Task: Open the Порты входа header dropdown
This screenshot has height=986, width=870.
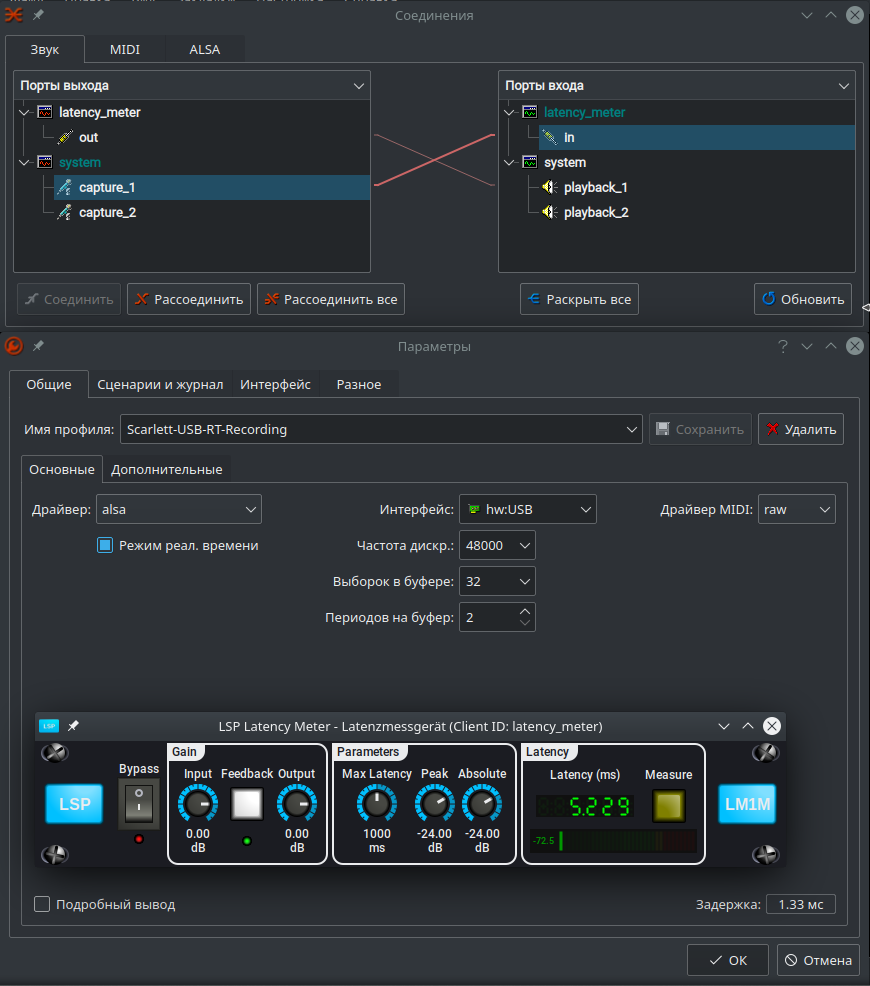Action: click(x=844, y=86)
